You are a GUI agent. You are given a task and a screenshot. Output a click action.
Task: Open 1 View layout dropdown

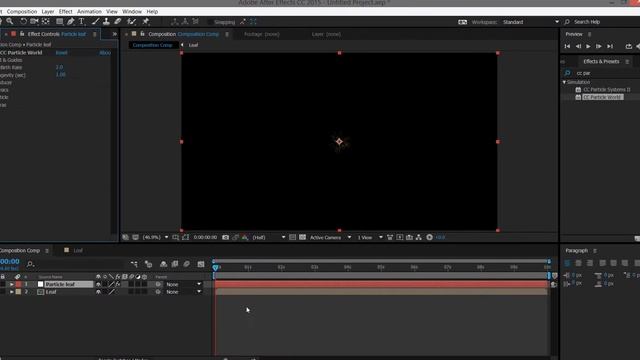370,237
